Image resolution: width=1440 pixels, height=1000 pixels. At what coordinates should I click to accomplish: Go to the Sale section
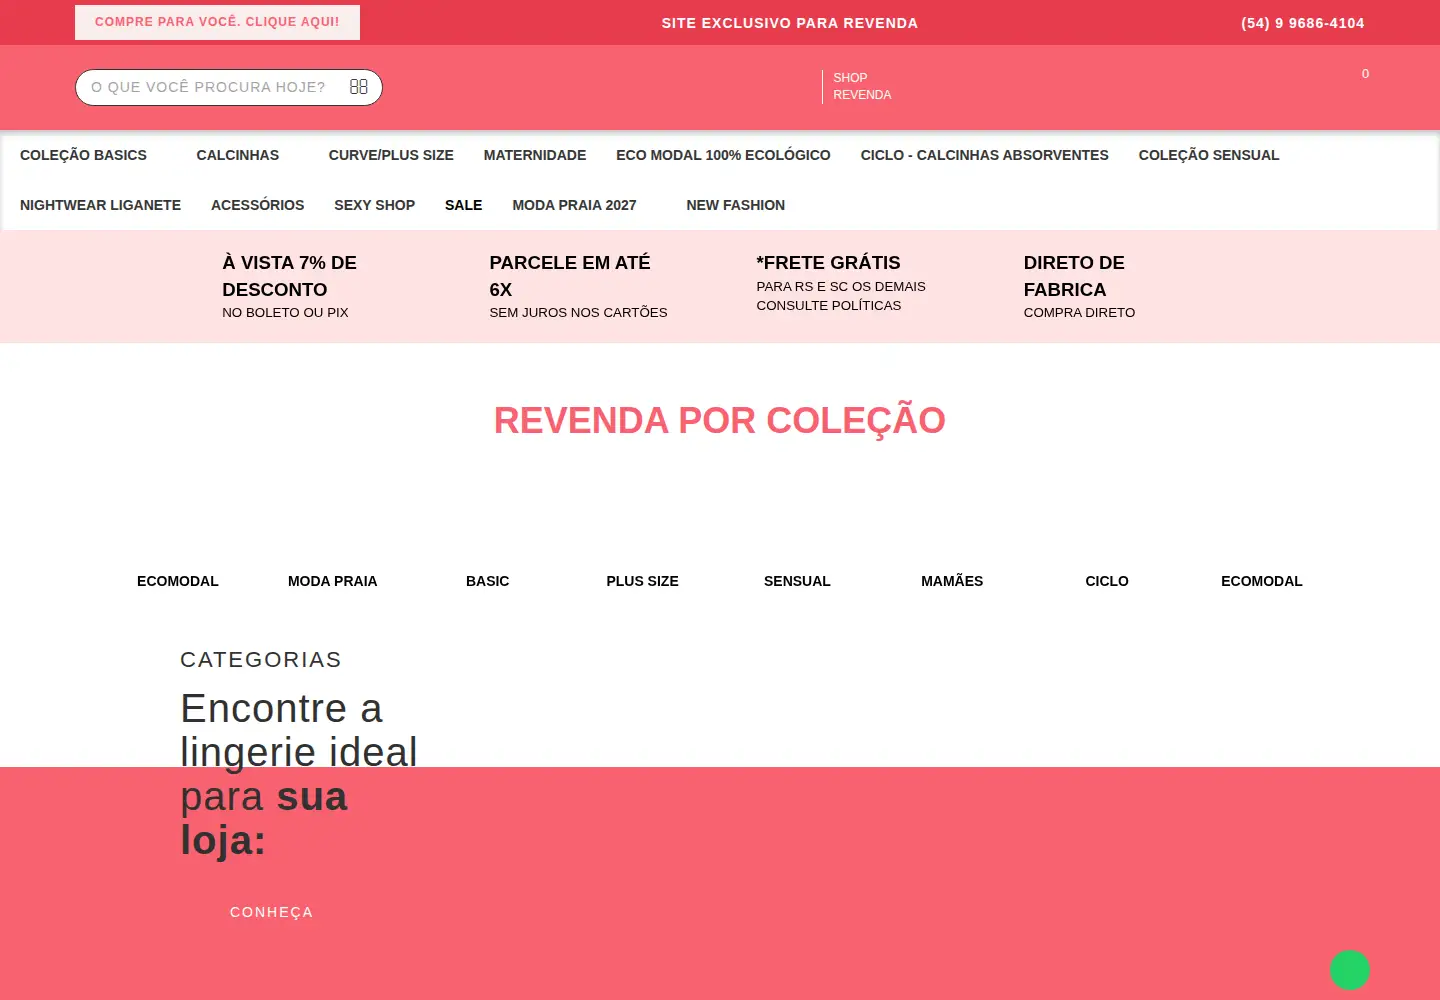click(x=463, y=205)
